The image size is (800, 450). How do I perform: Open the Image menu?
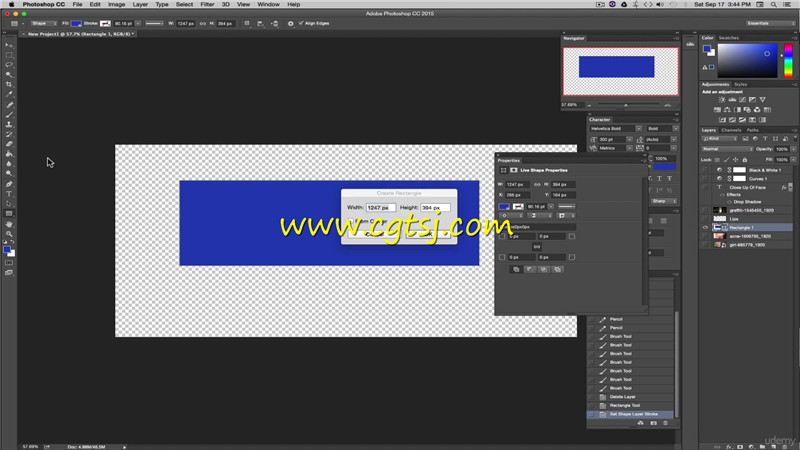[x=116, y=4]
